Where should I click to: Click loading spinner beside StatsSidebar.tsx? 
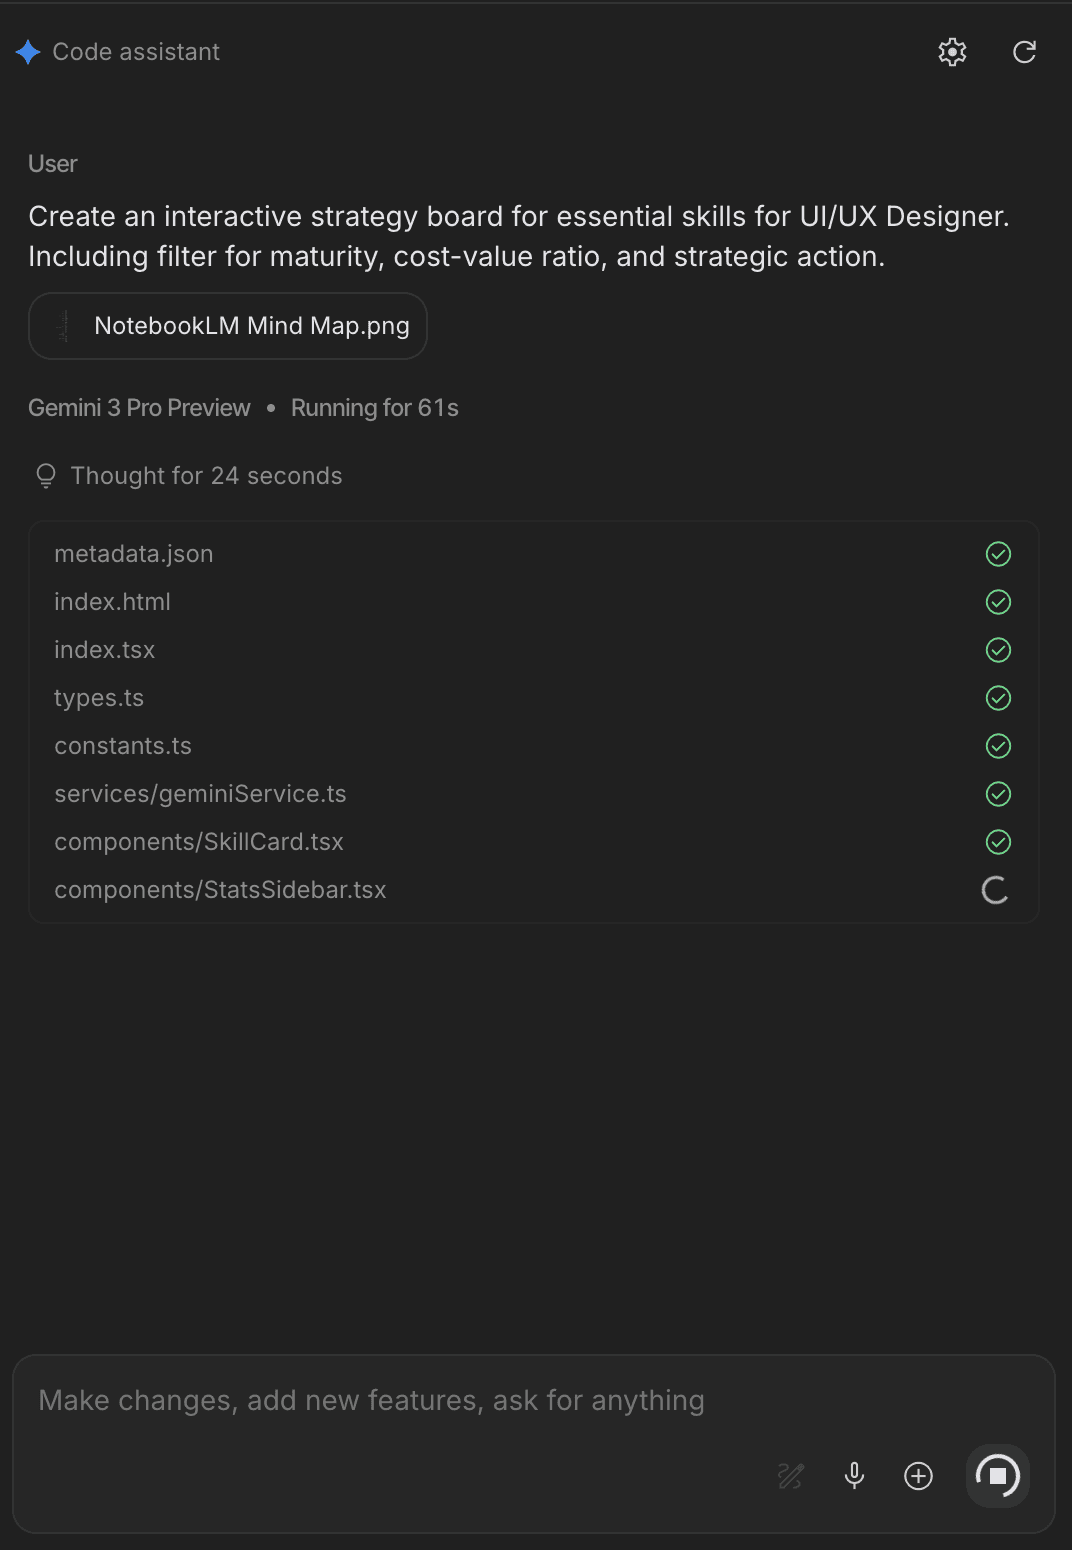pos(995,890)
